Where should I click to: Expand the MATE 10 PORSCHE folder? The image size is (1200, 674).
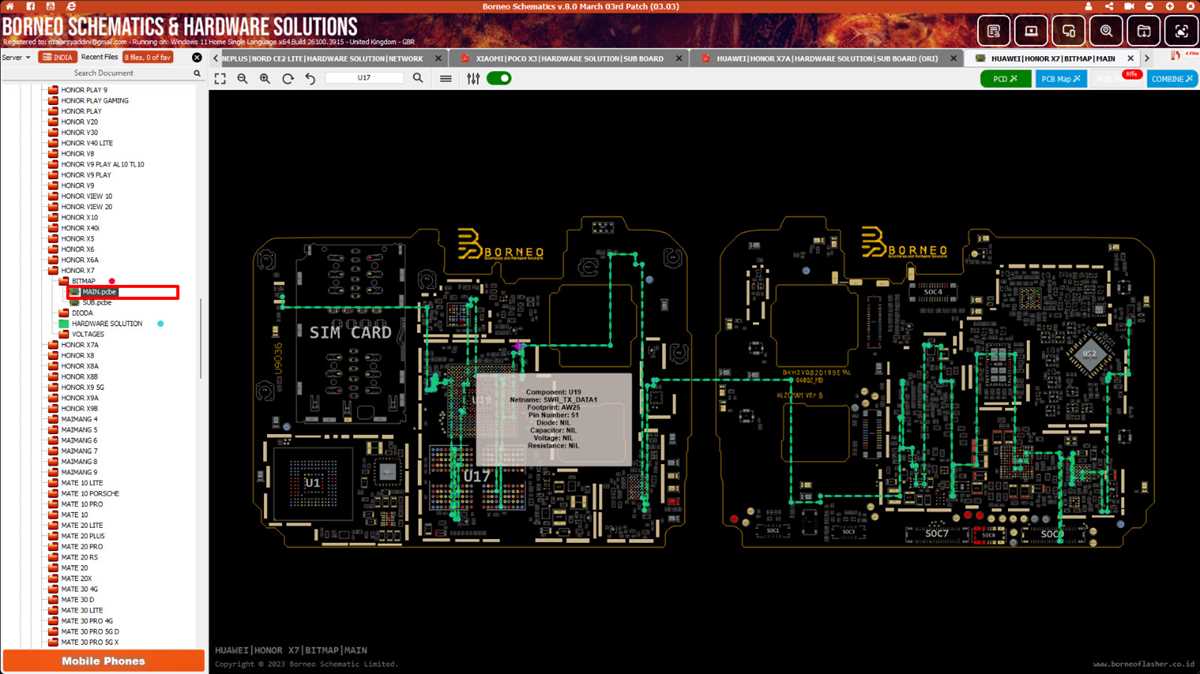pos(90,494)
